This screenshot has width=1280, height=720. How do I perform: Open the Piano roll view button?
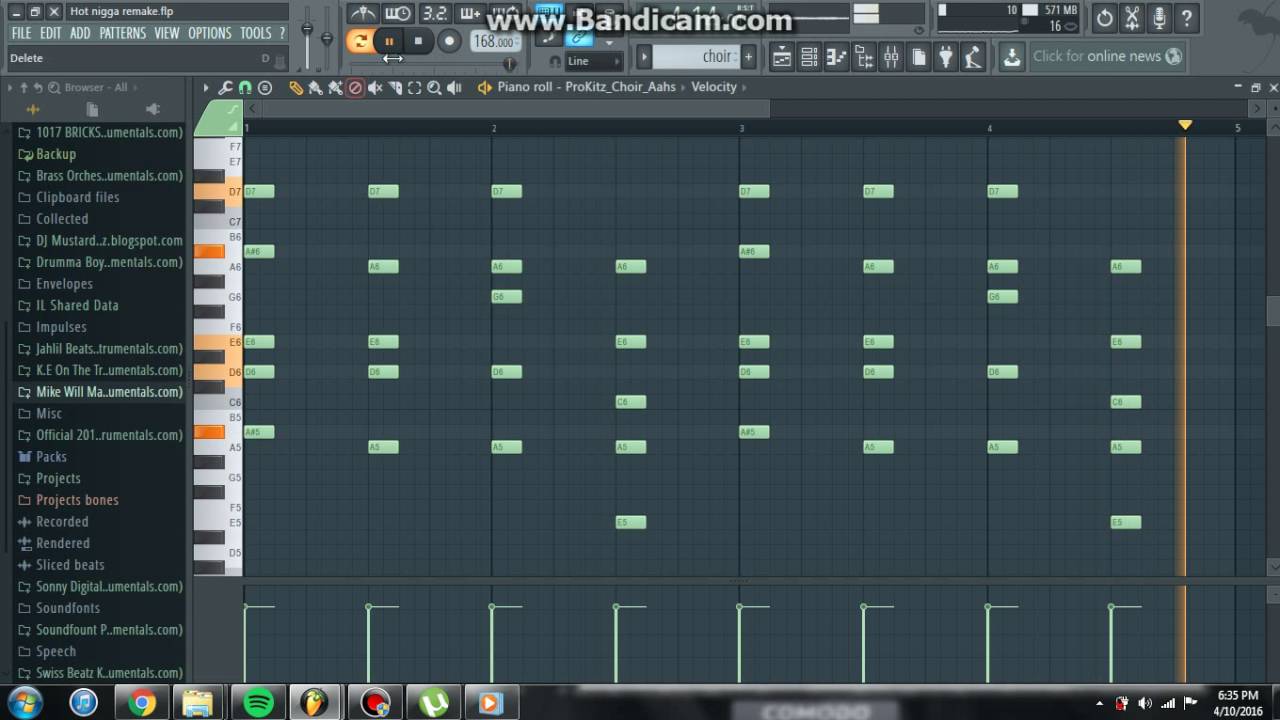click(x=836, y=57)
